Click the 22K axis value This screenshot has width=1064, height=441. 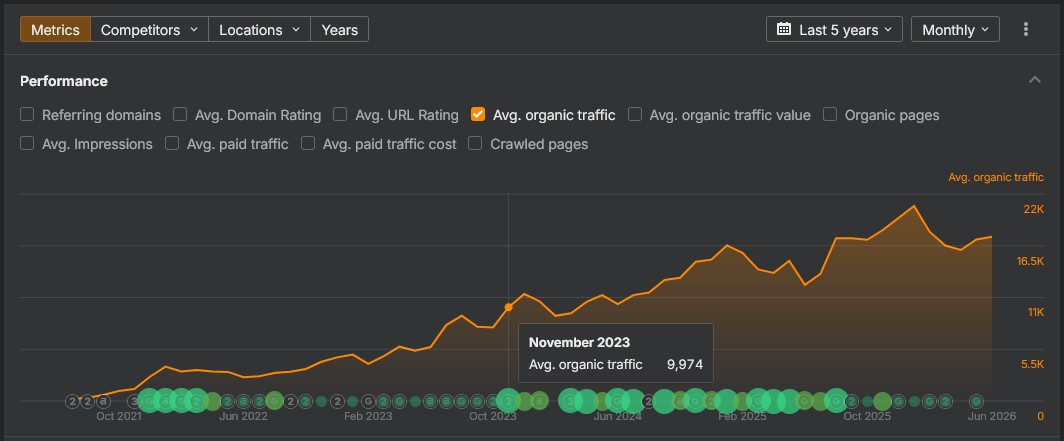pos(1033,209)
